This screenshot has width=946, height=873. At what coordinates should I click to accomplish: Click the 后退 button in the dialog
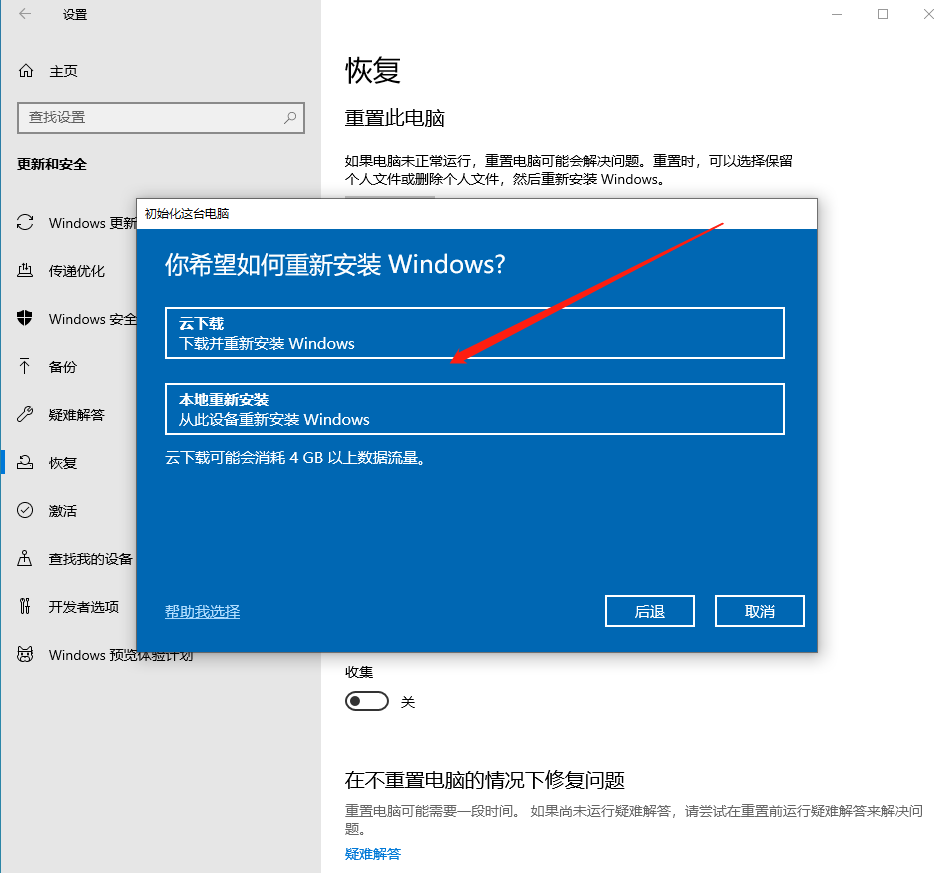[649, 610]
